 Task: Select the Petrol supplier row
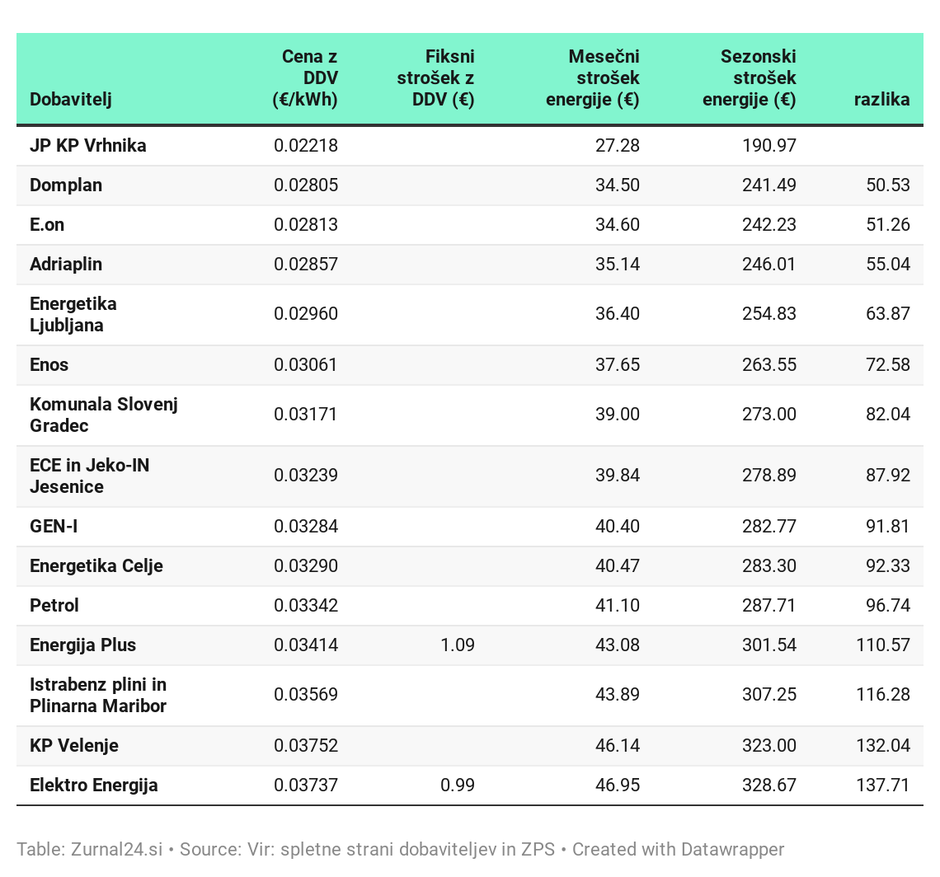(54, 606)
